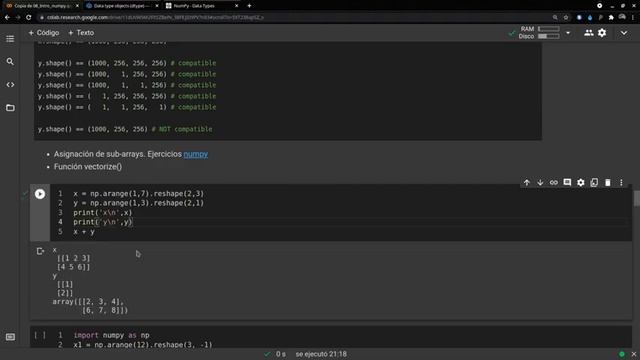The width and height of the screenshot is (640, 360).
Task: Bookmark this page with the star icon
Action: (566, 18)
